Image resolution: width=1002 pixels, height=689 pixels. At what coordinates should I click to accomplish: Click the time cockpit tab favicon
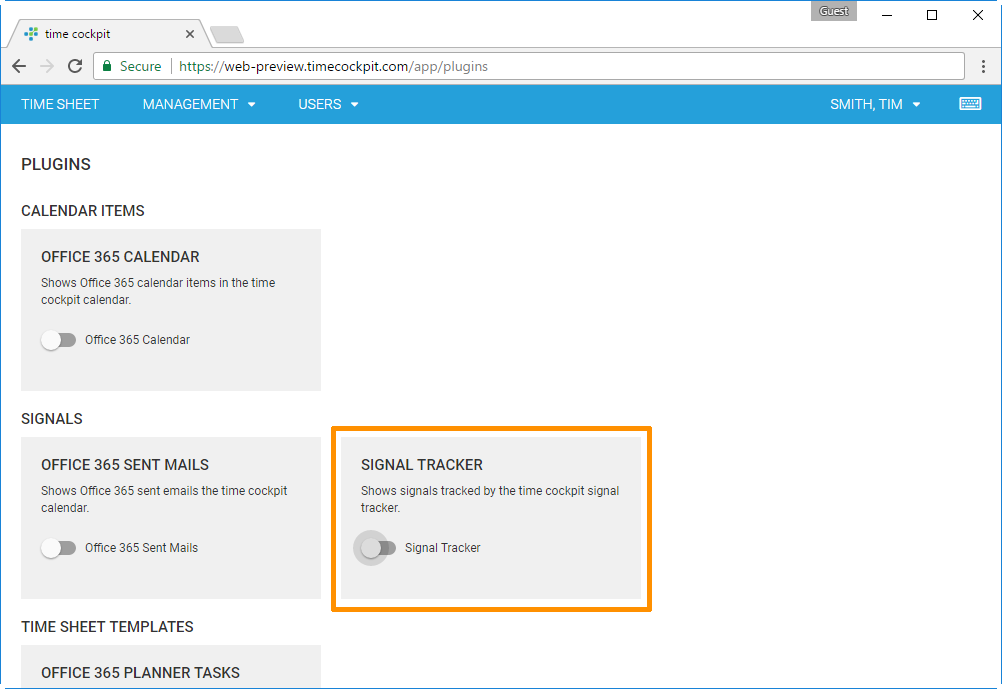click(31, 34)
